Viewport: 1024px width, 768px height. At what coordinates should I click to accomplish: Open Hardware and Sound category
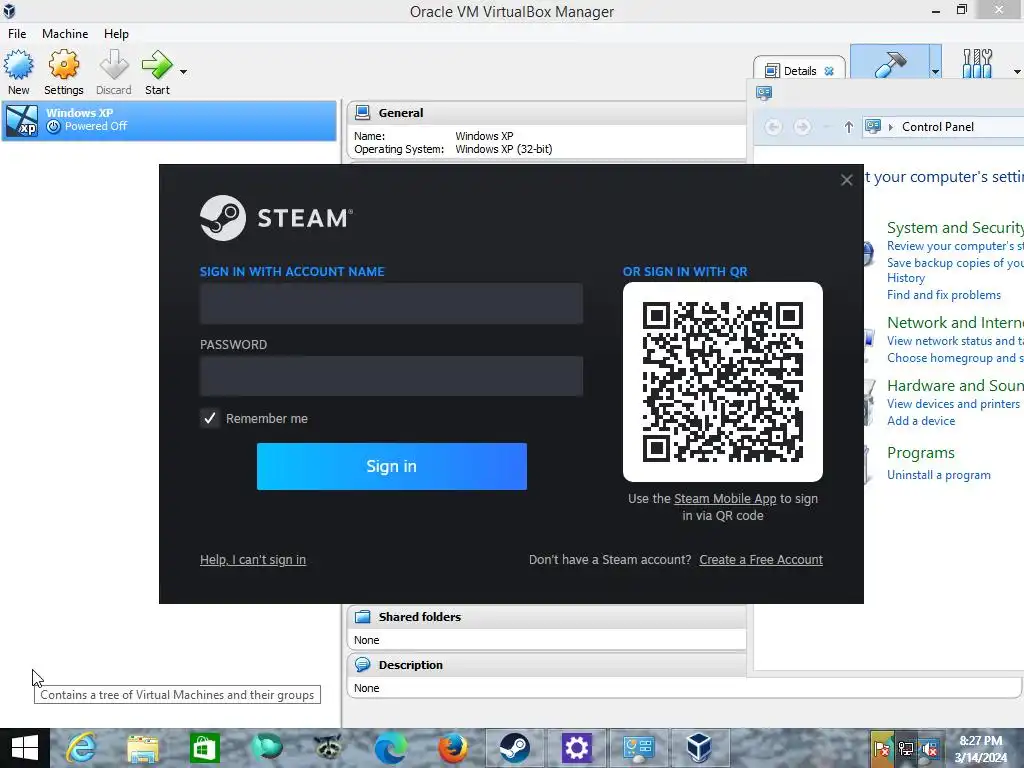tap(955, 385)
